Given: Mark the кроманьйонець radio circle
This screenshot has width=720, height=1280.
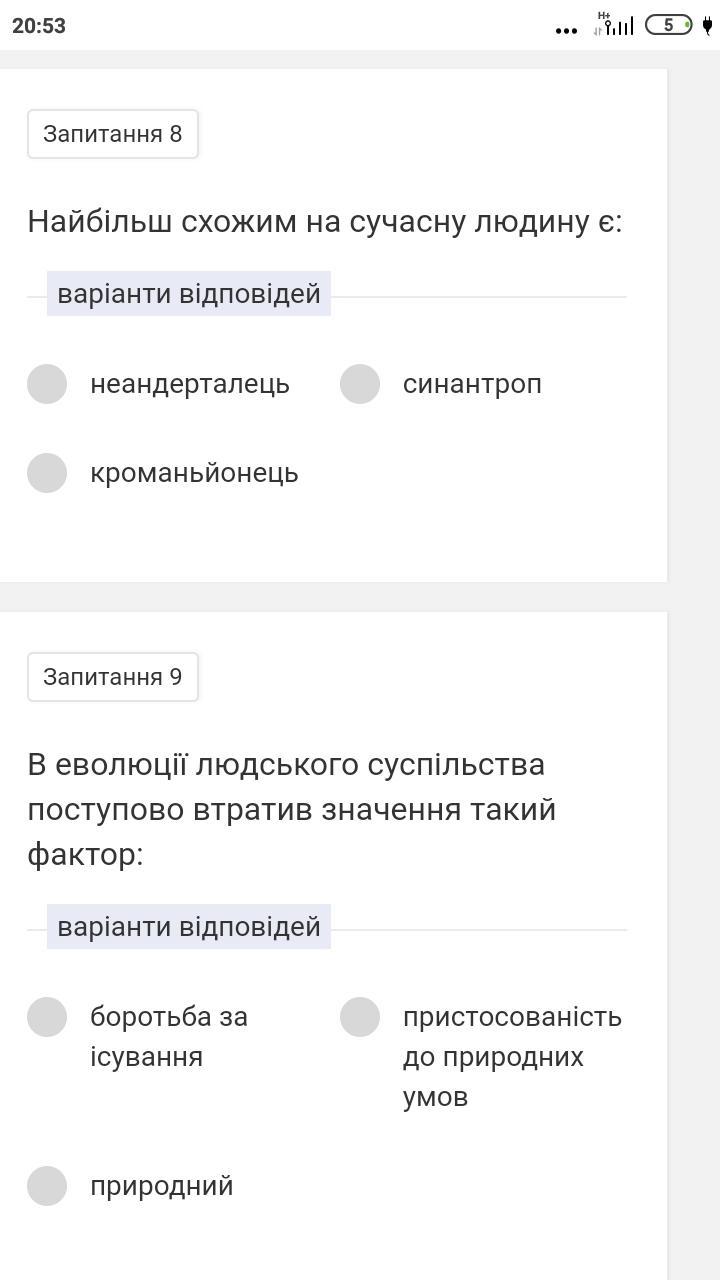Looking at the screenshot, I should [47, 473].
